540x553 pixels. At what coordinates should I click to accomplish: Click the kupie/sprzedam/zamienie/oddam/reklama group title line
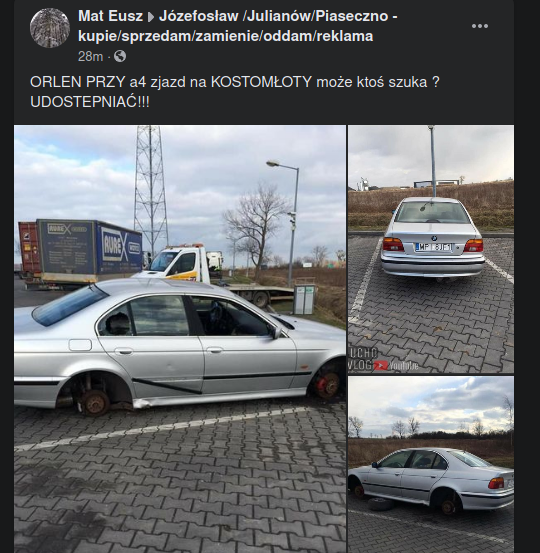click(x=225, y=36)
